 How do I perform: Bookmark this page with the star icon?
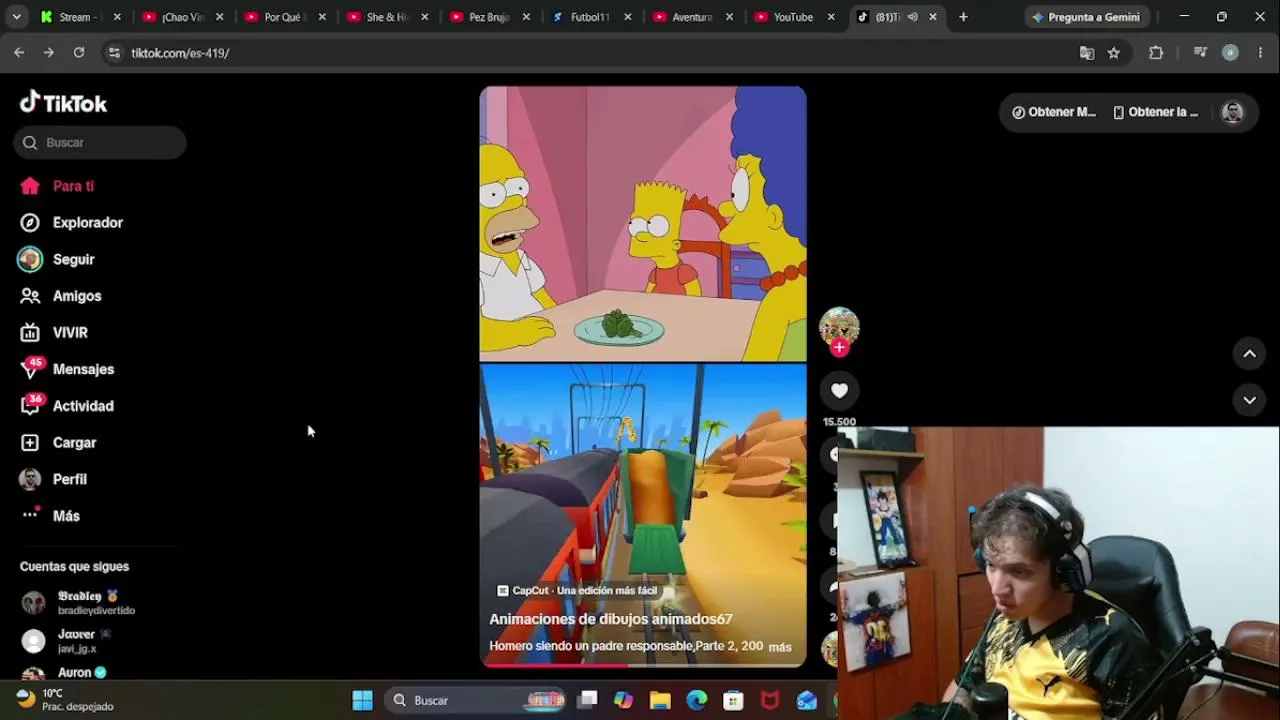click(x=1114, y=53)
